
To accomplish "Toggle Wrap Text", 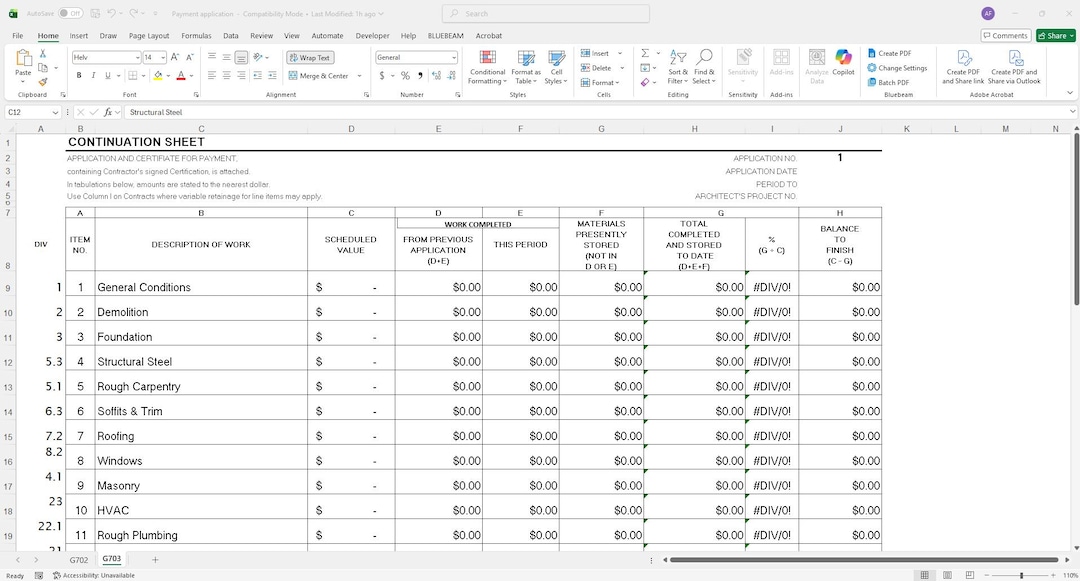I will click(x=310, y=58).
